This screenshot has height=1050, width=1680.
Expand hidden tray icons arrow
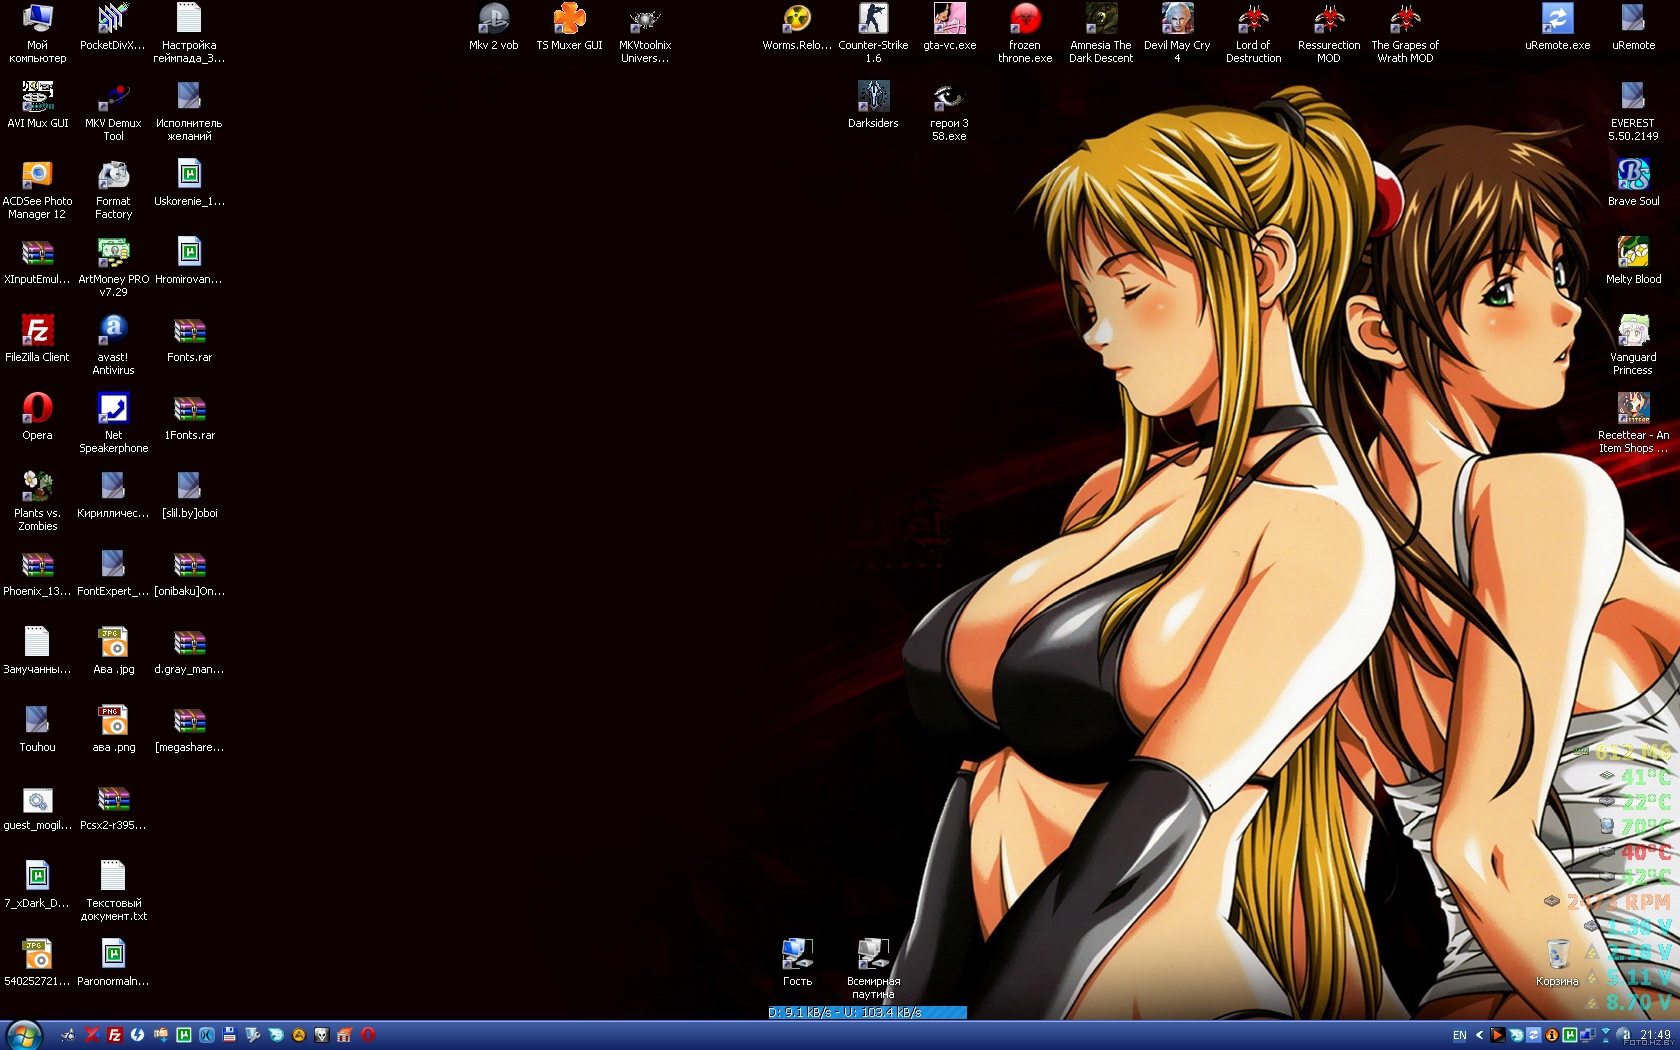pos(1479,1035)
